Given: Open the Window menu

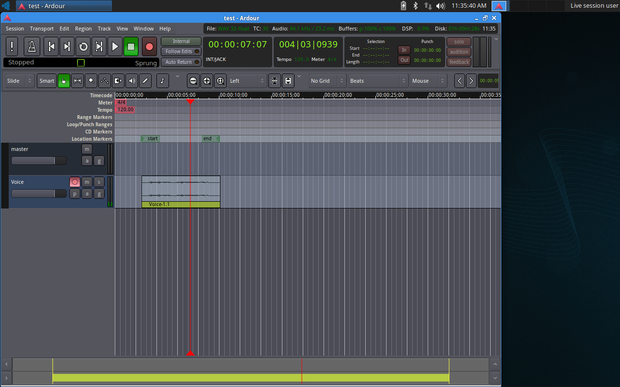Looking at the screenshot, I should click(143, 28).
